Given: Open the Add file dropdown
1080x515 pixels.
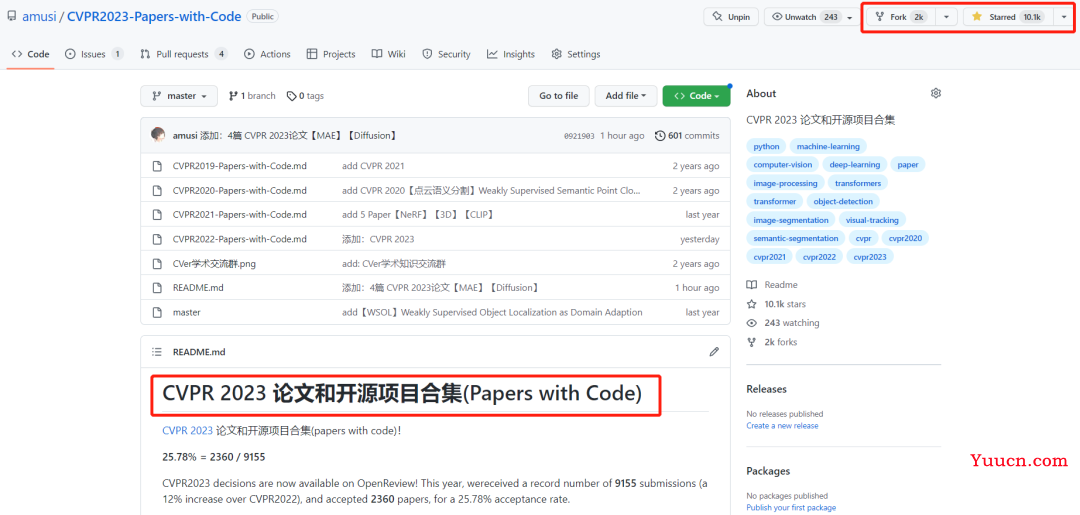Looking at the screenshot, I should (x=625, y=96).
